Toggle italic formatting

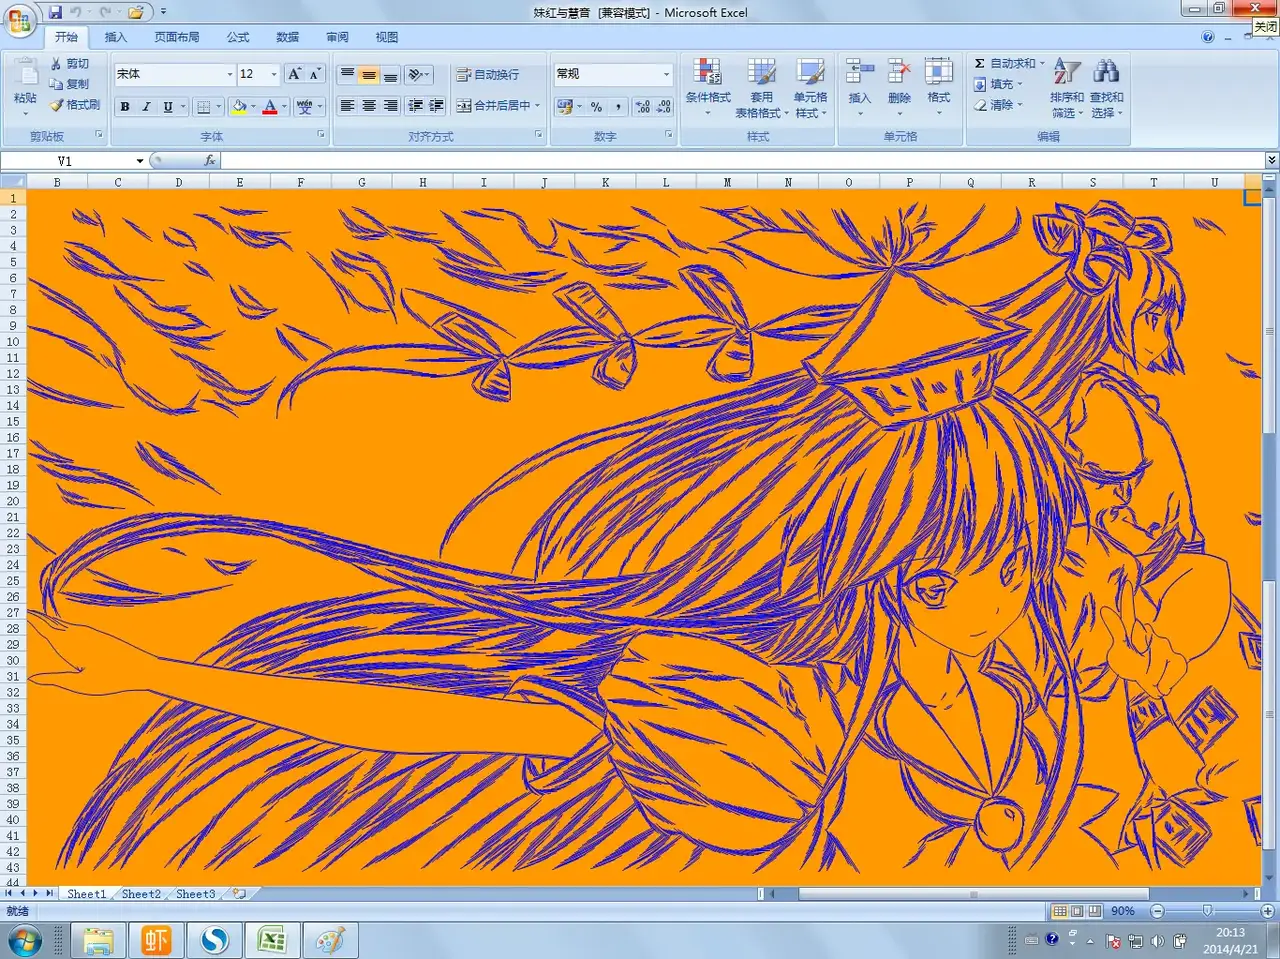coord(146,107)
